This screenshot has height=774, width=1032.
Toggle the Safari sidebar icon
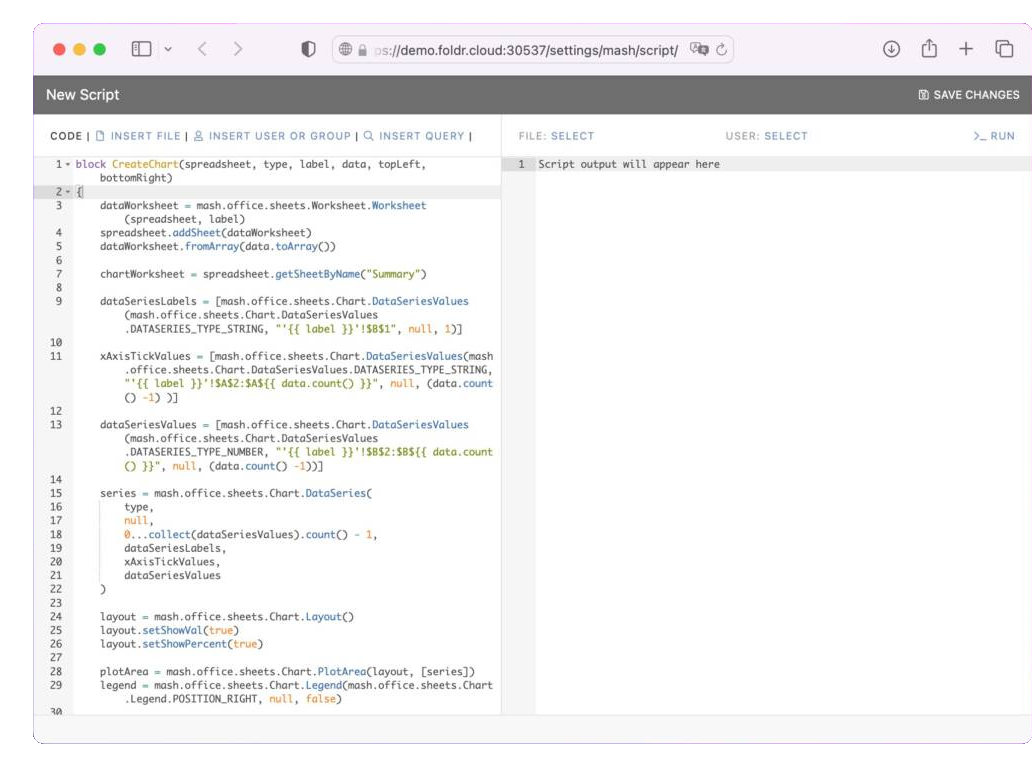(142, 49)
